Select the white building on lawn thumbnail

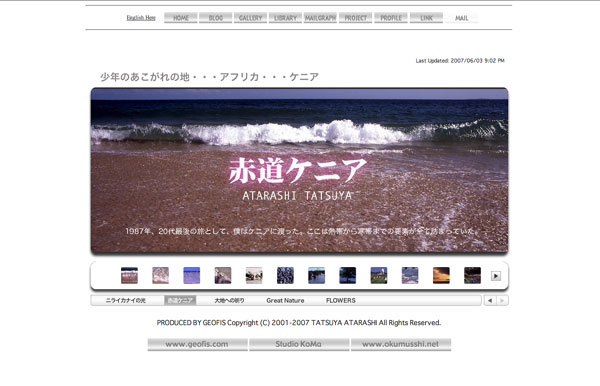pyautogui.click(x=379, y=275)
